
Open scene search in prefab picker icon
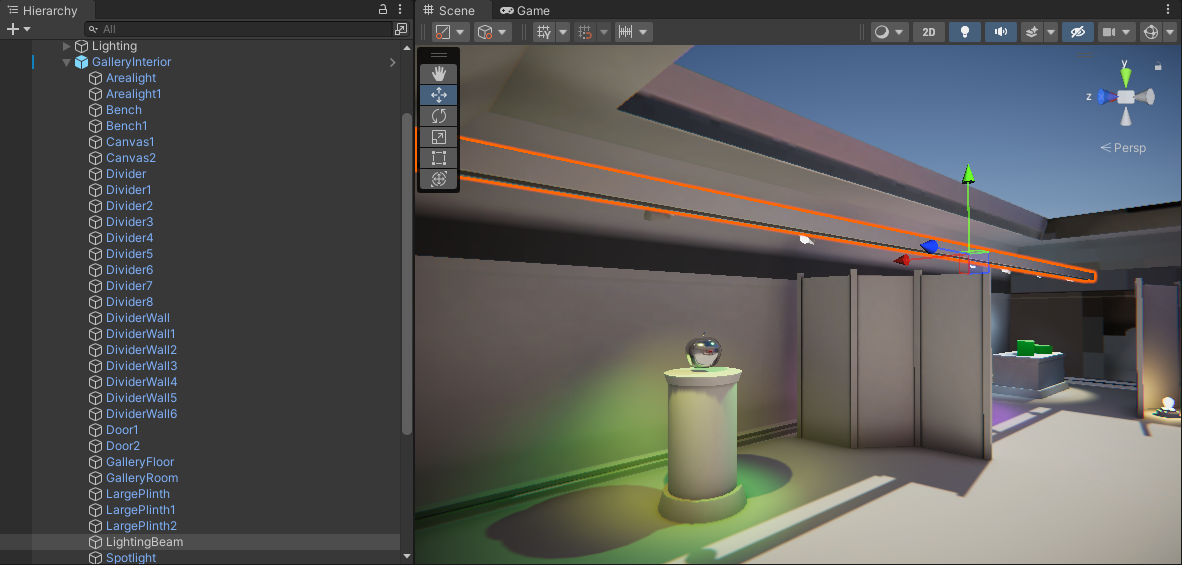click(400, 29)
